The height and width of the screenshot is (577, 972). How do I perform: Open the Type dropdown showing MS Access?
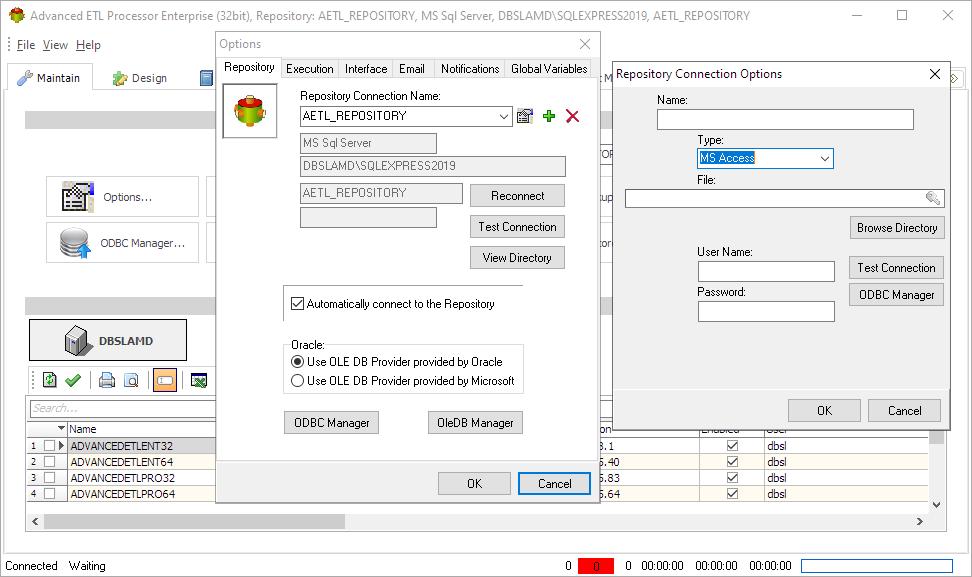click(x=824, y=158)
